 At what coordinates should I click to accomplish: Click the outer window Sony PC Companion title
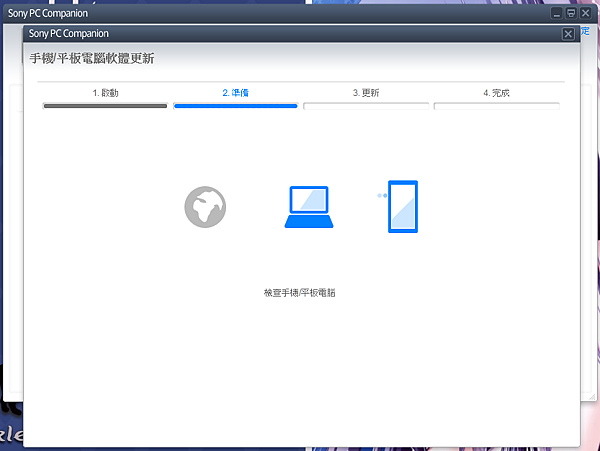(48, 13)
